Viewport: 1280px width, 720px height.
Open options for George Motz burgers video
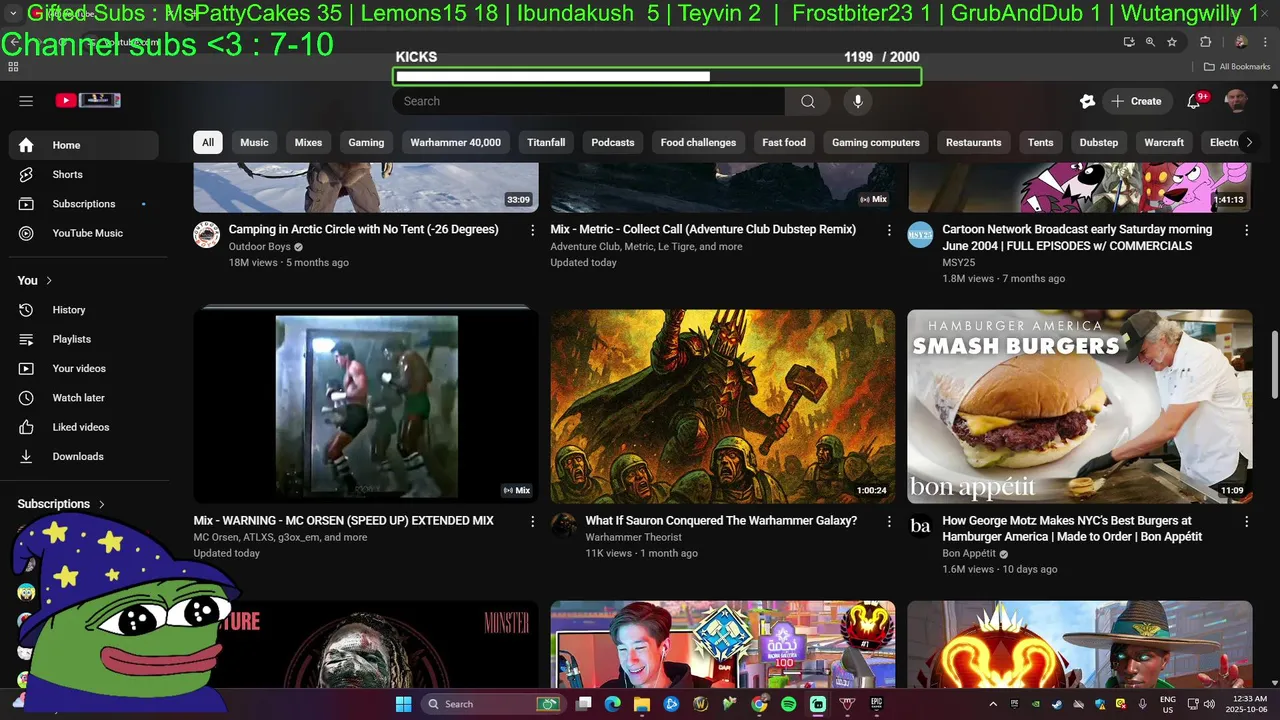pyautogui.click(x=1246, y=522)
